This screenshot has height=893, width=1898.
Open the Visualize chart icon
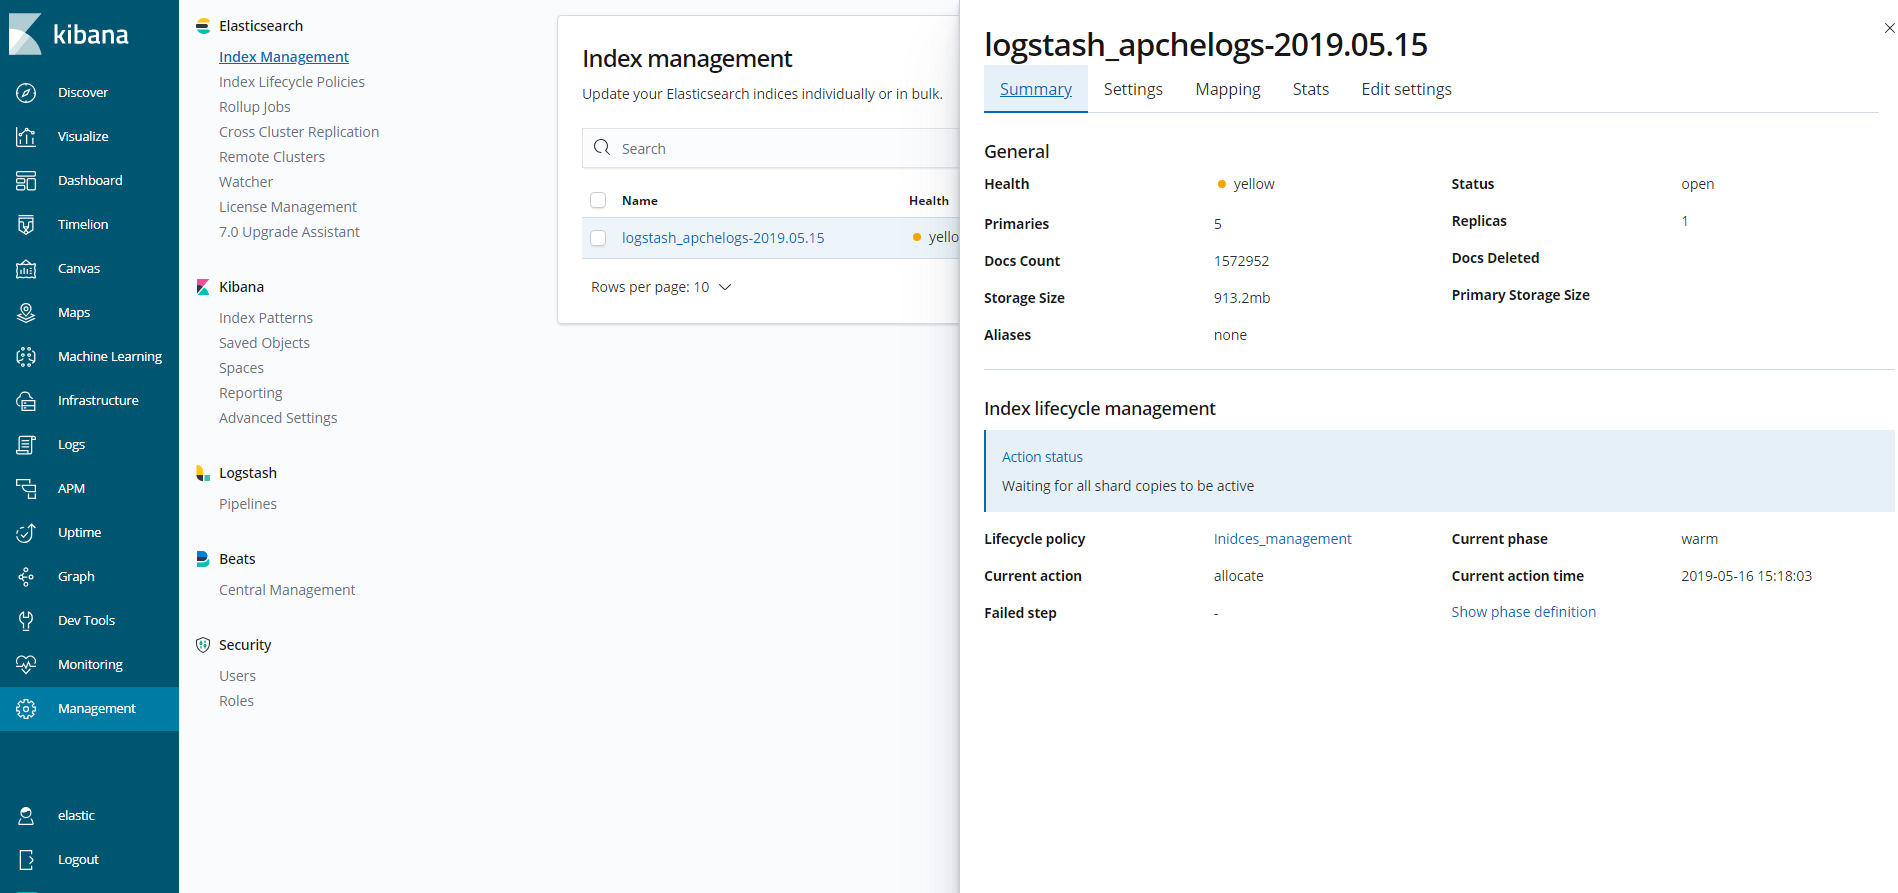coord(26,137)
